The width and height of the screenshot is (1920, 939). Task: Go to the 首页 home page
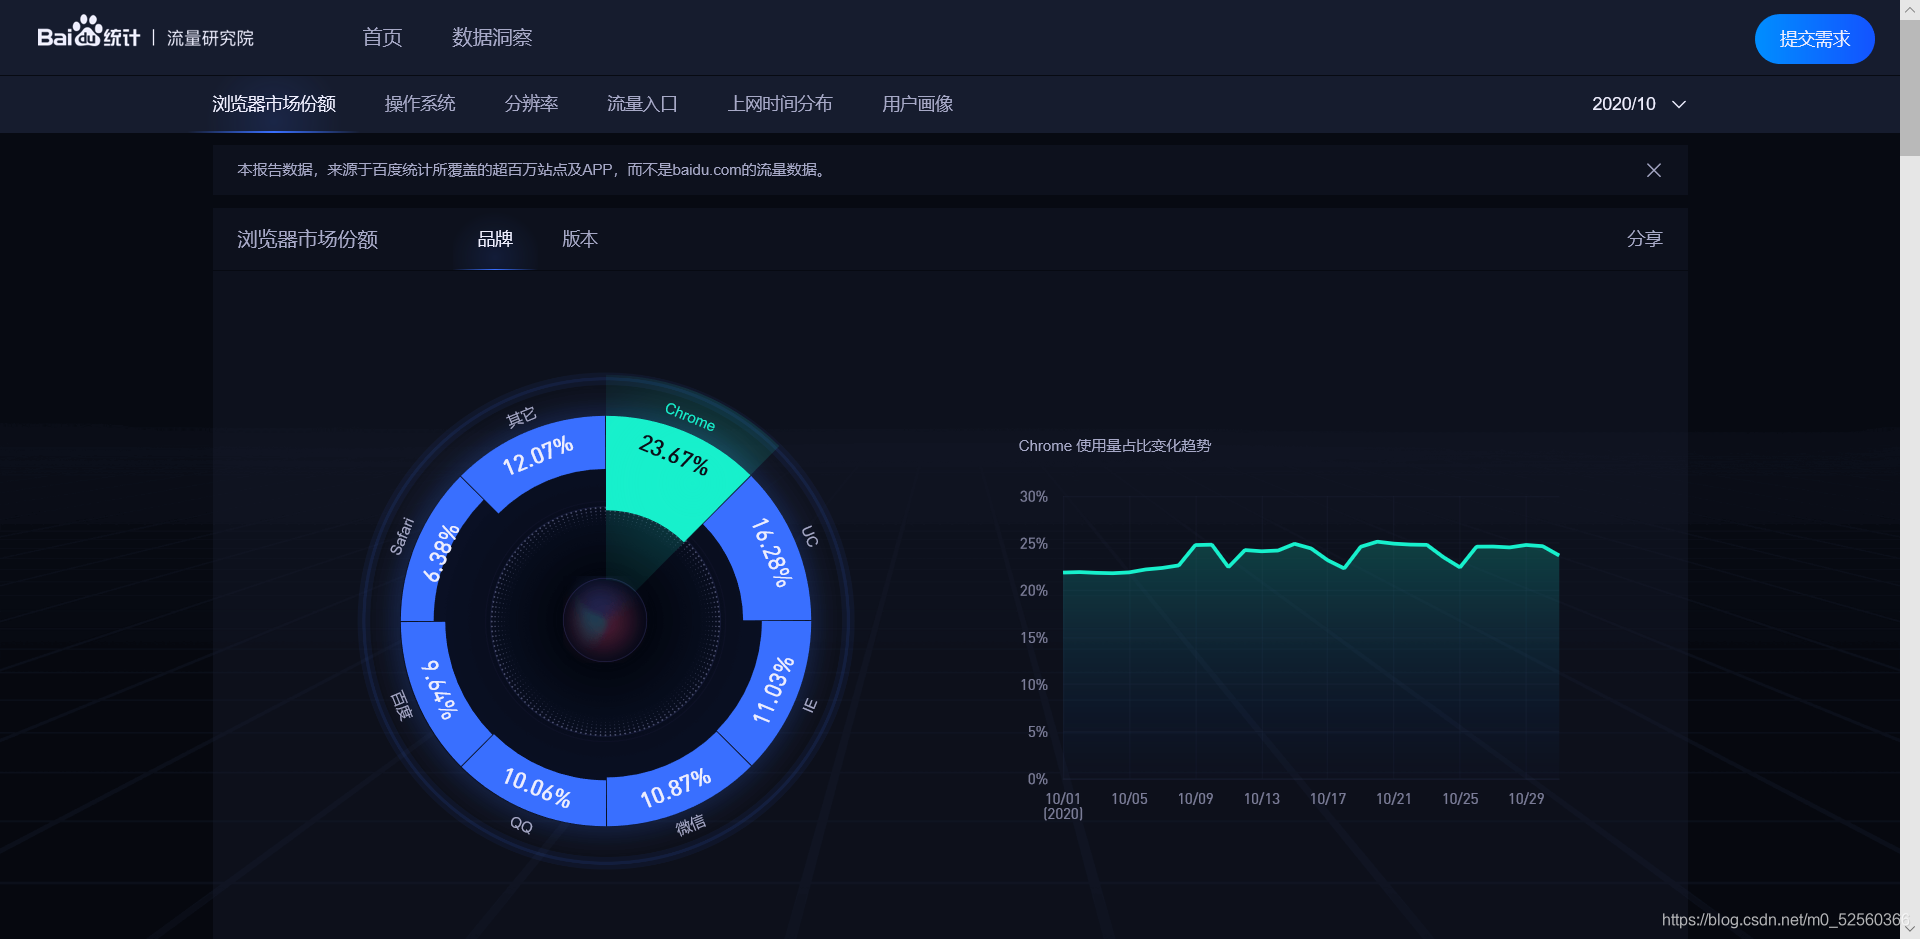(382, 37)
